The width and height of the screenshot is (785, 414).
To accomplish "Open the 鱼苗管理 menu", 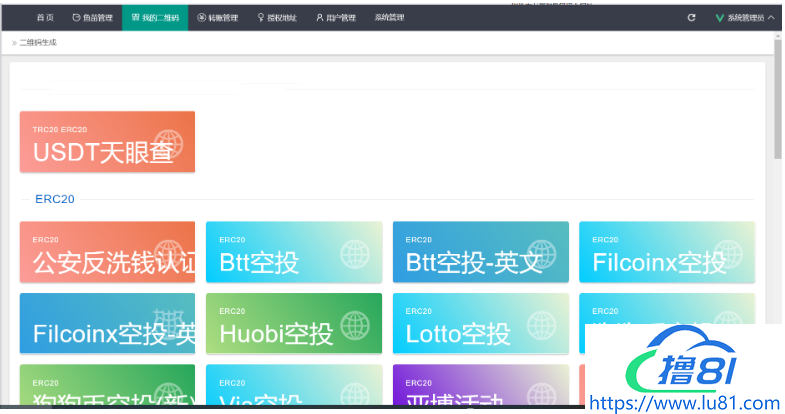I will point(92,18).
